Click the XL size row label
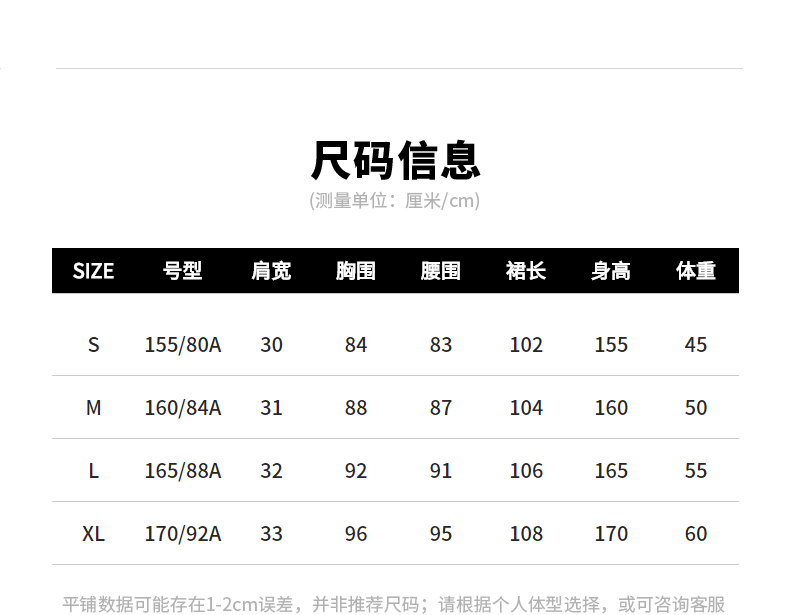The width and height of the screenshot is (790, 615). (93, 534)
